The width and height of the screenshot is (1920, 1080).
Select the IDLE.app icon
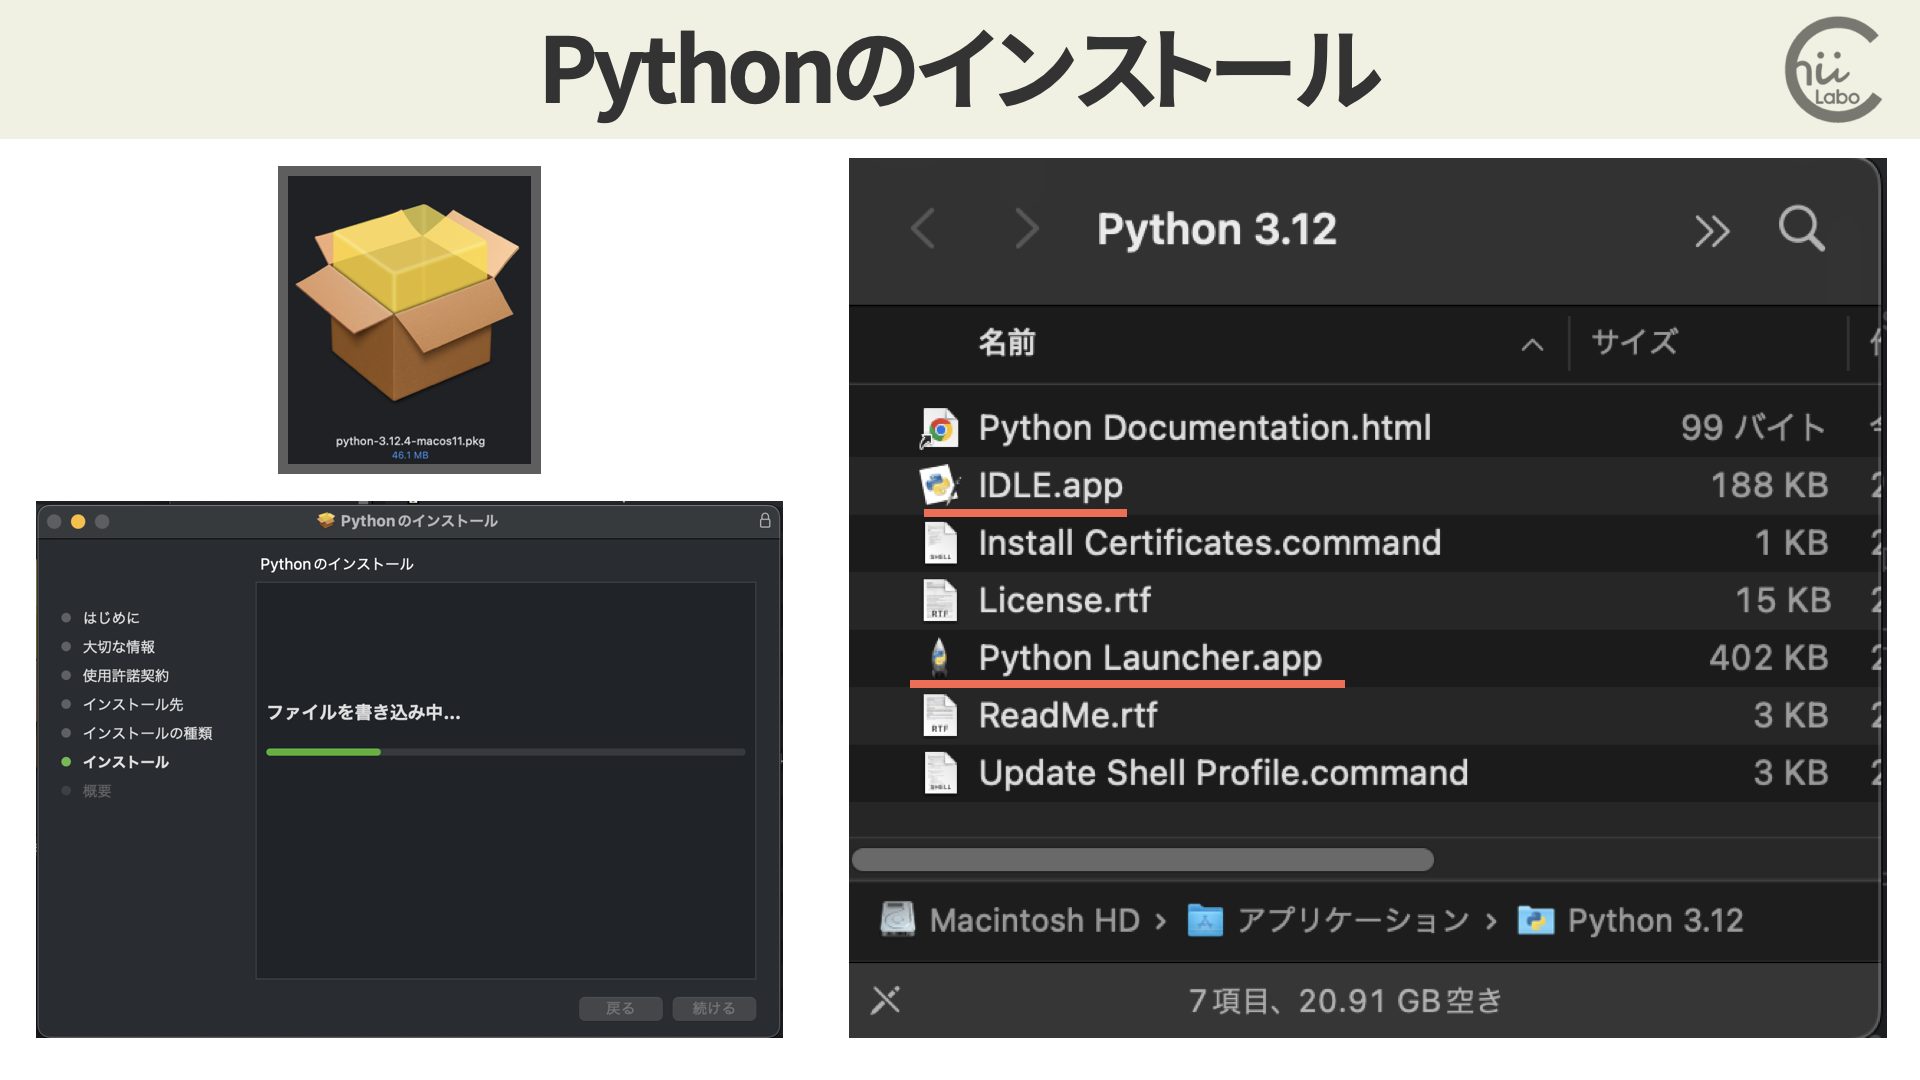939,486
